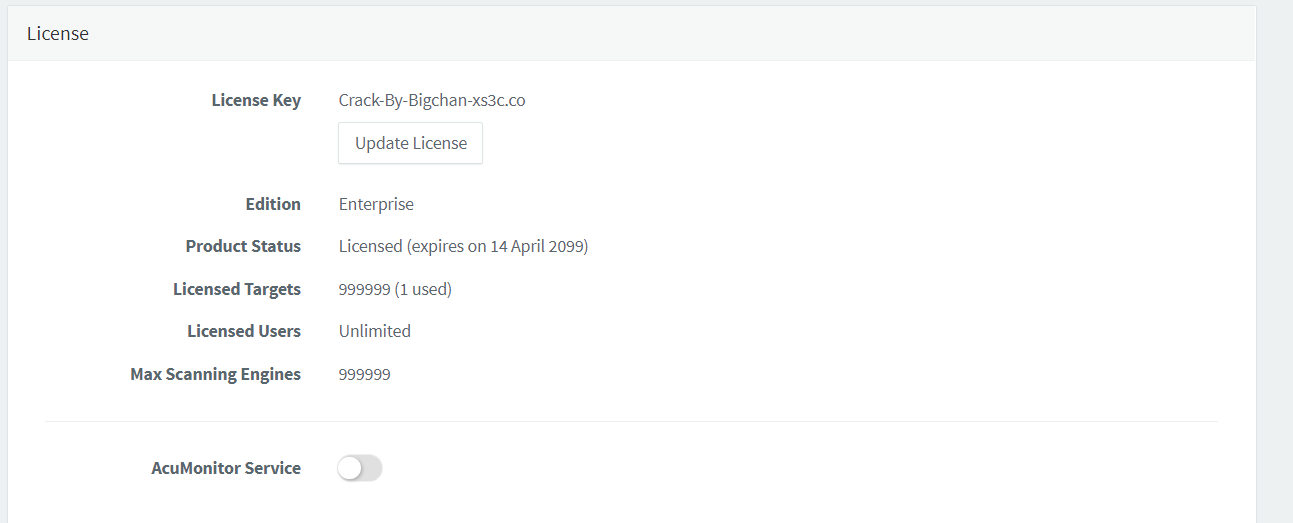The height and width of the screenshot is (523, 1293).
Task: Click the AcuMonitor Service label
Action: click(226, 468)
